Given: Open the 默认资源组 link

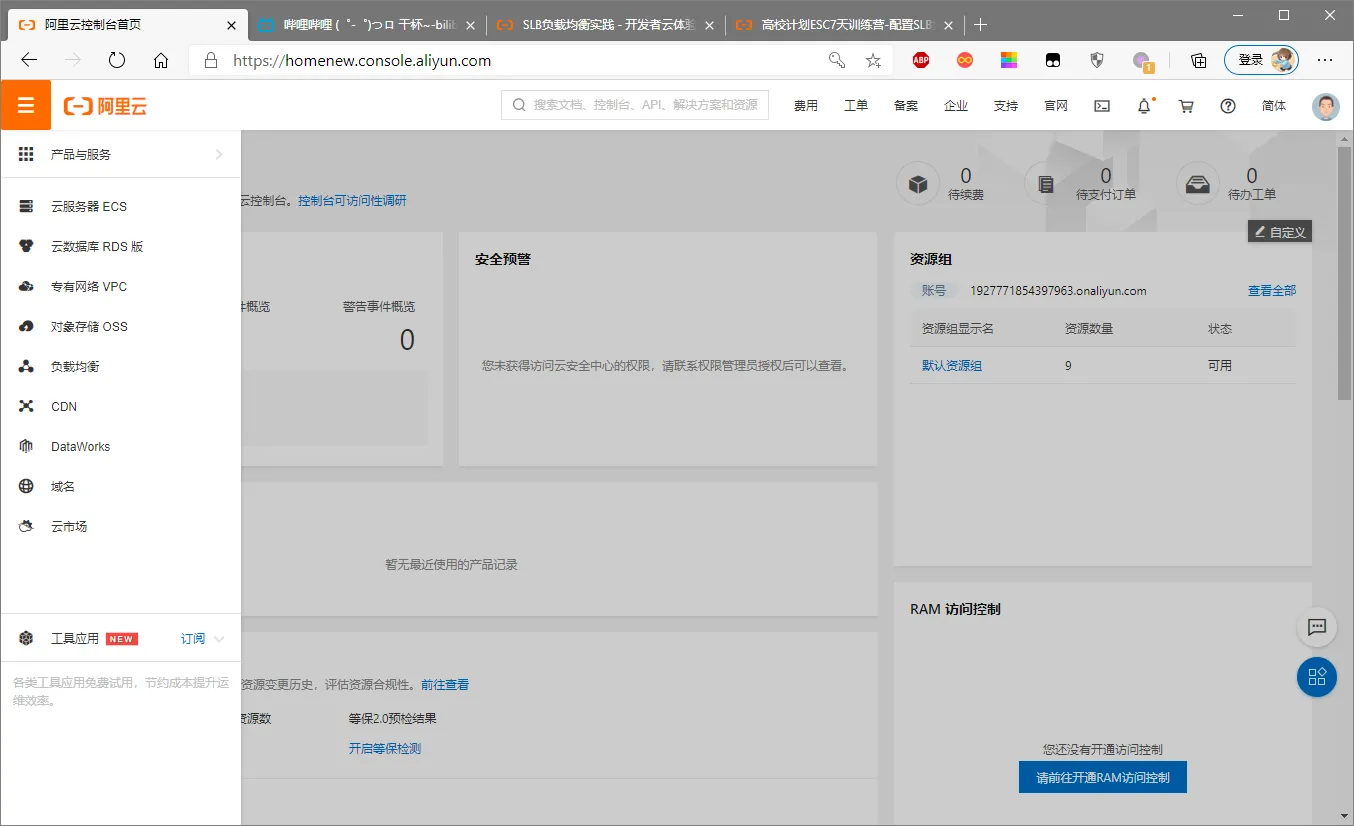Looking at the screenshot, I should tap(952, 366).
